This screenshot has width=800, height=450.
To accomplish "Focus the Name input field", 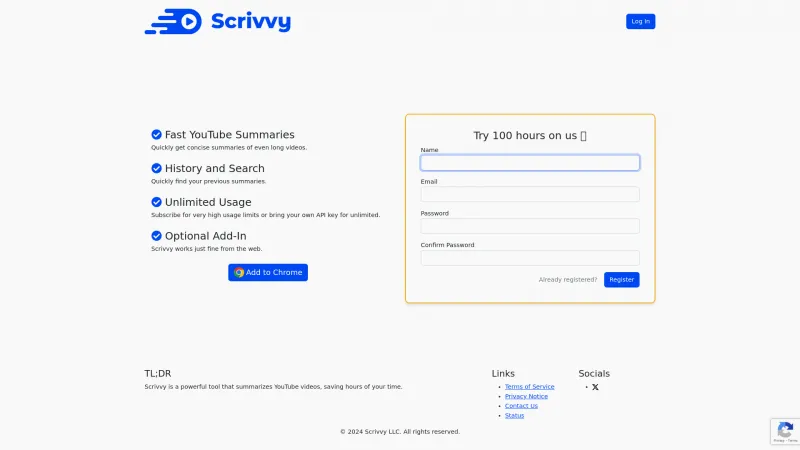I will [x=530, y=163].
